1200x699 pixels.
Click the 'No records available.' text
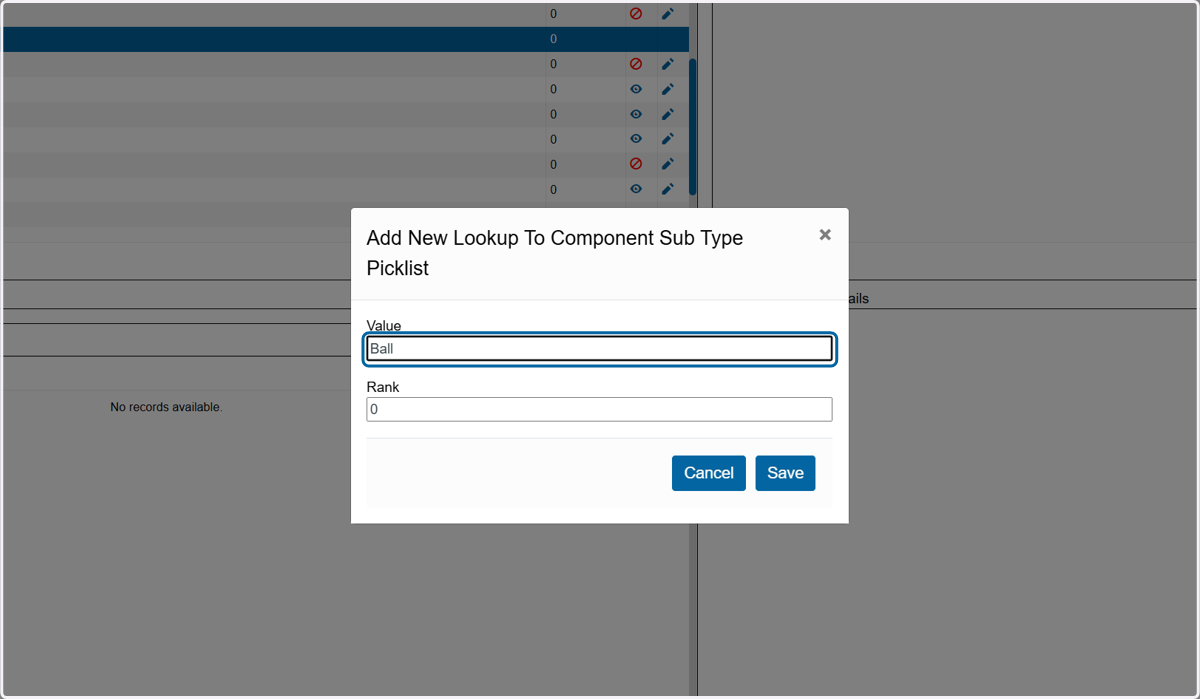pos(166,407)
